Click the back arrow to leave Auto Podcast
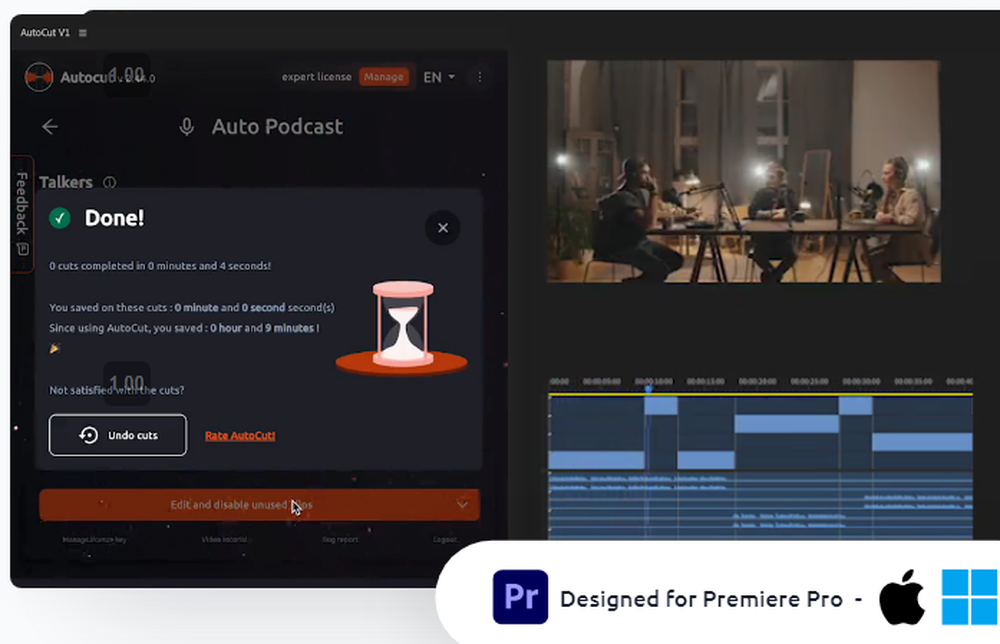 click(x=50, y=127)
